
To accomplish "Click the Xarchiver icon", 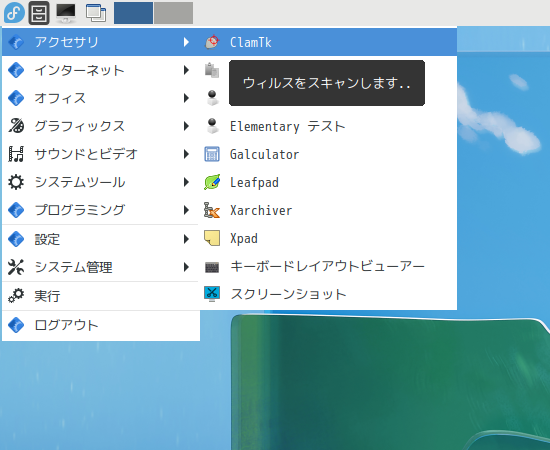I will [x=212, y=210].
